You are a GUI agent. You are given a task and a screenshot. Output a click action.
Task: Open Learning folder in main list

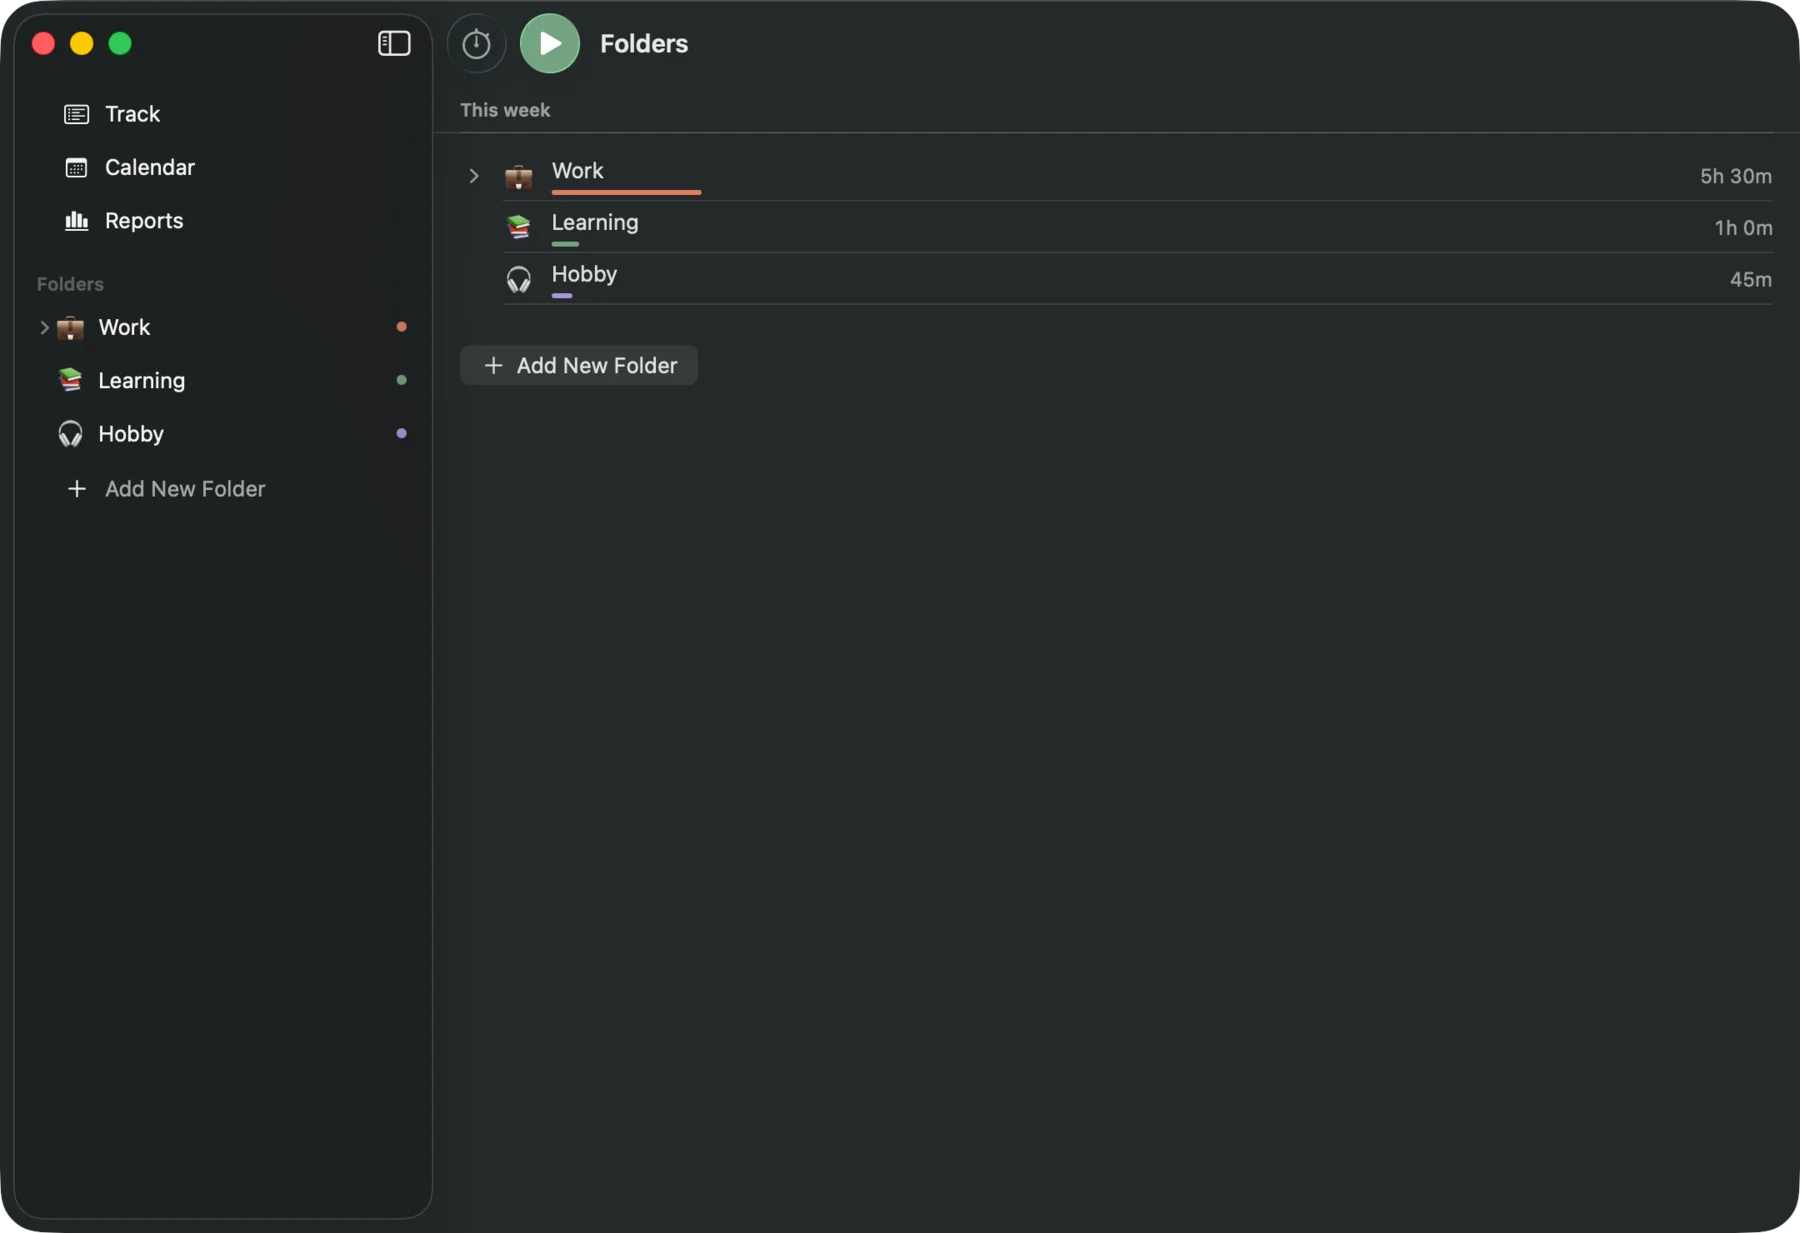click(595, 222)
